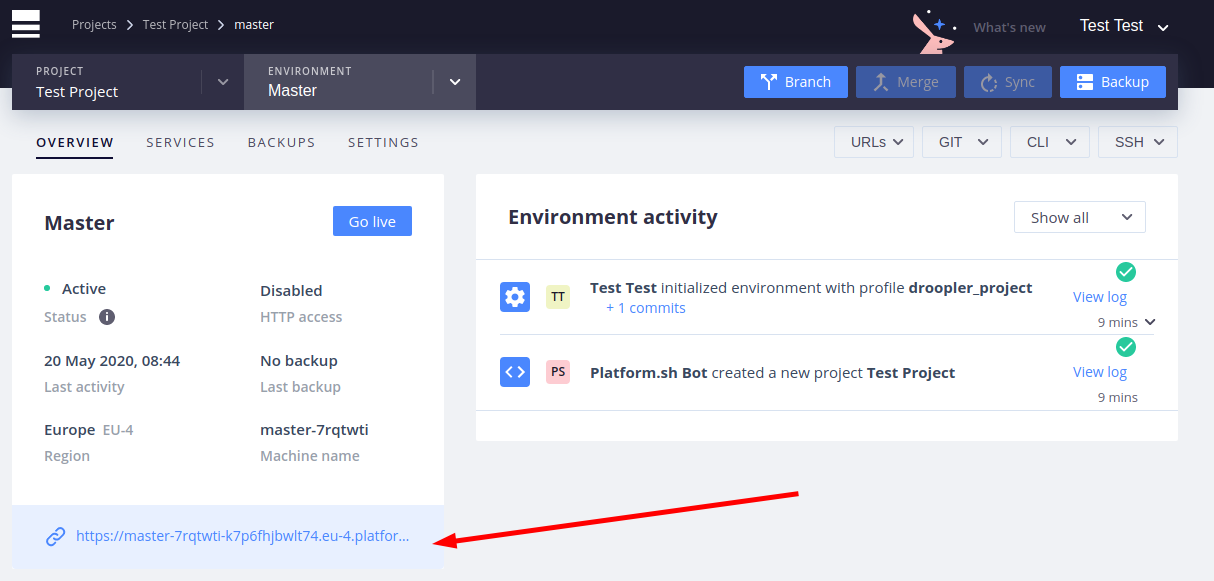Click Test Project in the breadcrumb
Viewport: 1214px width, 581px height.
click(175, 24)
